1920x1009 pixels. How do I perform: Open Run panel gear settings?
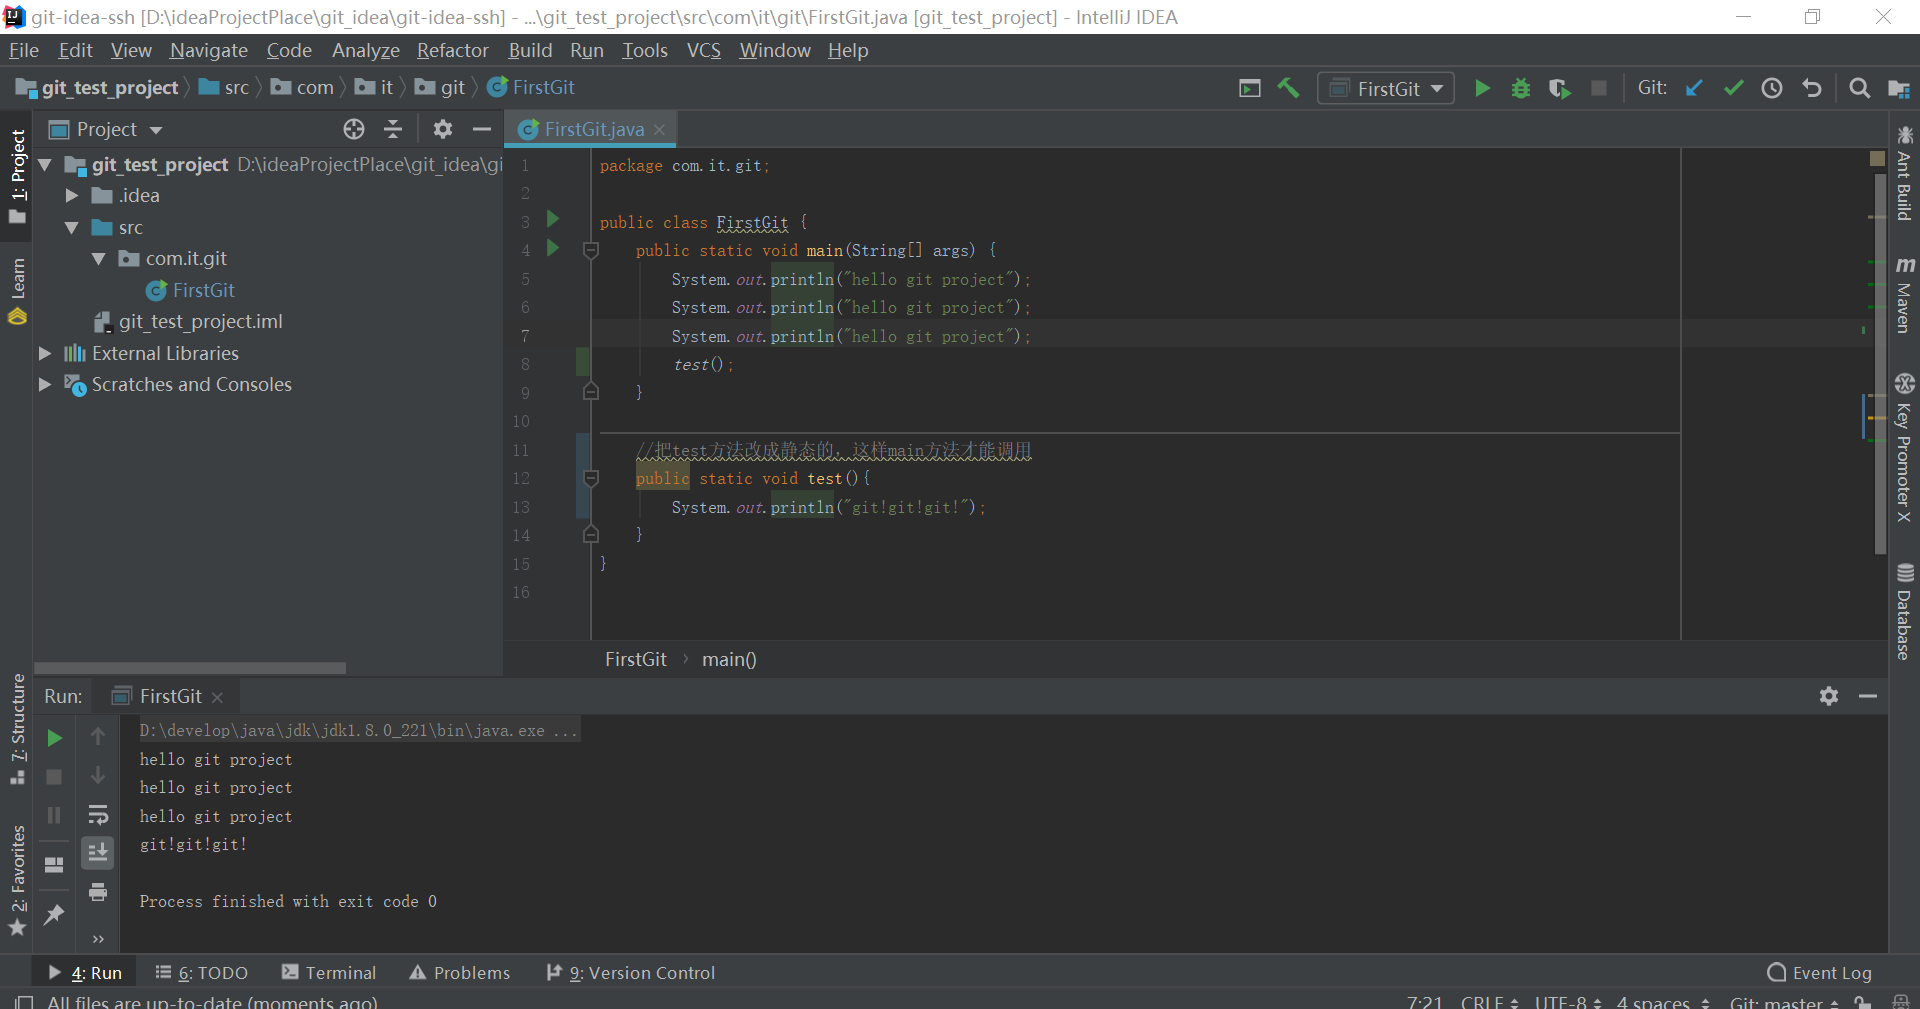(x=1829, y=696)
